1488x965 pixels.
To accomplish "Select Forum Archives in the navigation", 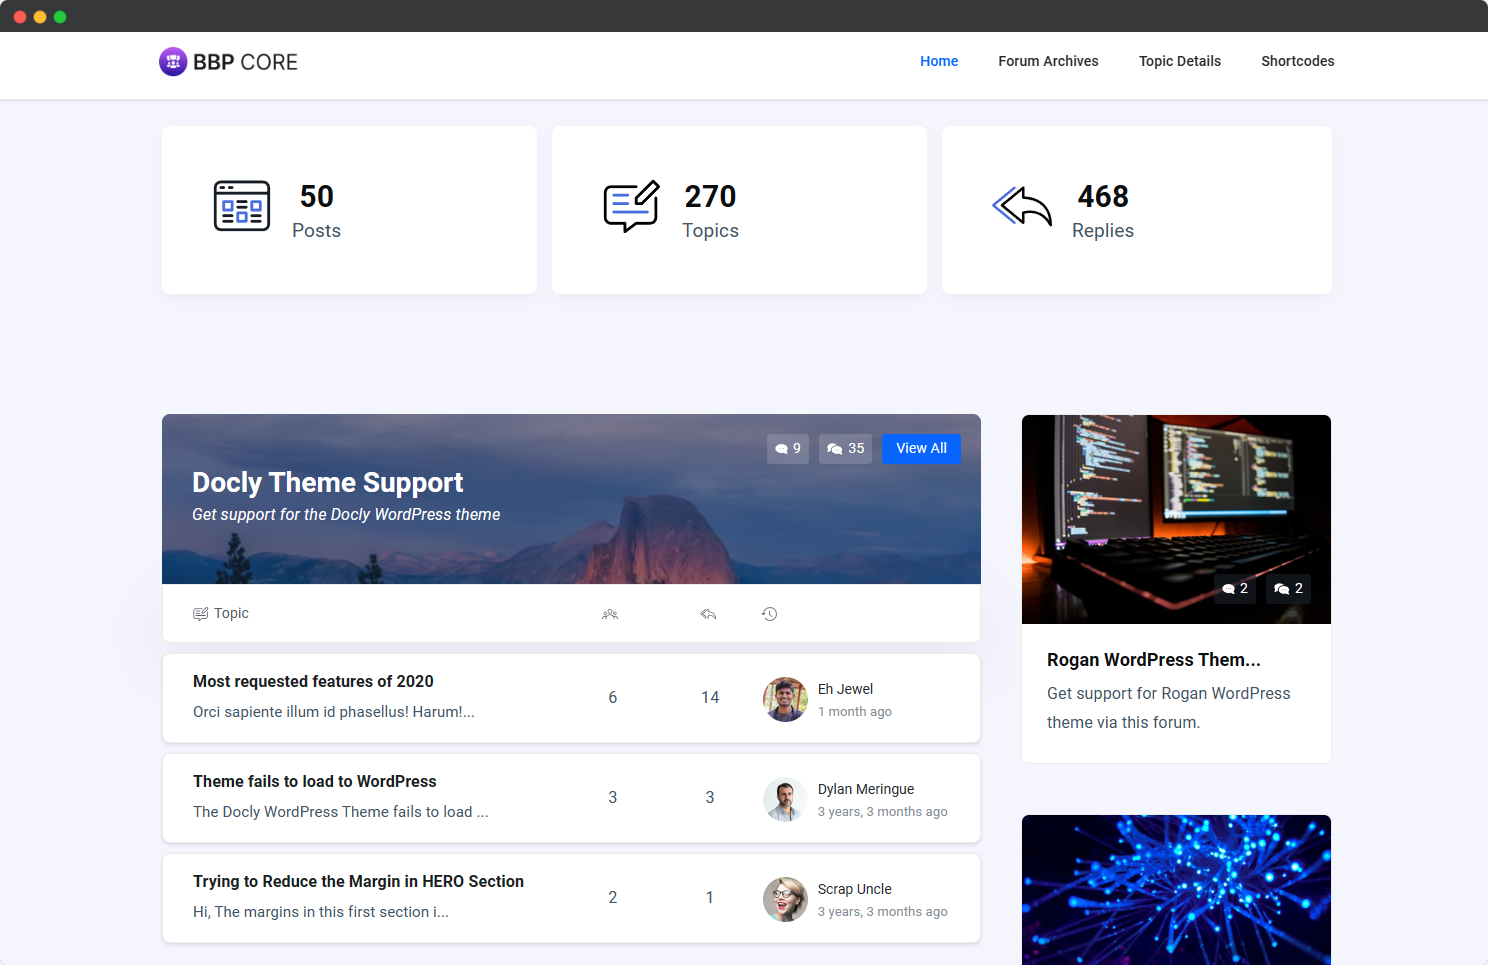I will 1048,61.
